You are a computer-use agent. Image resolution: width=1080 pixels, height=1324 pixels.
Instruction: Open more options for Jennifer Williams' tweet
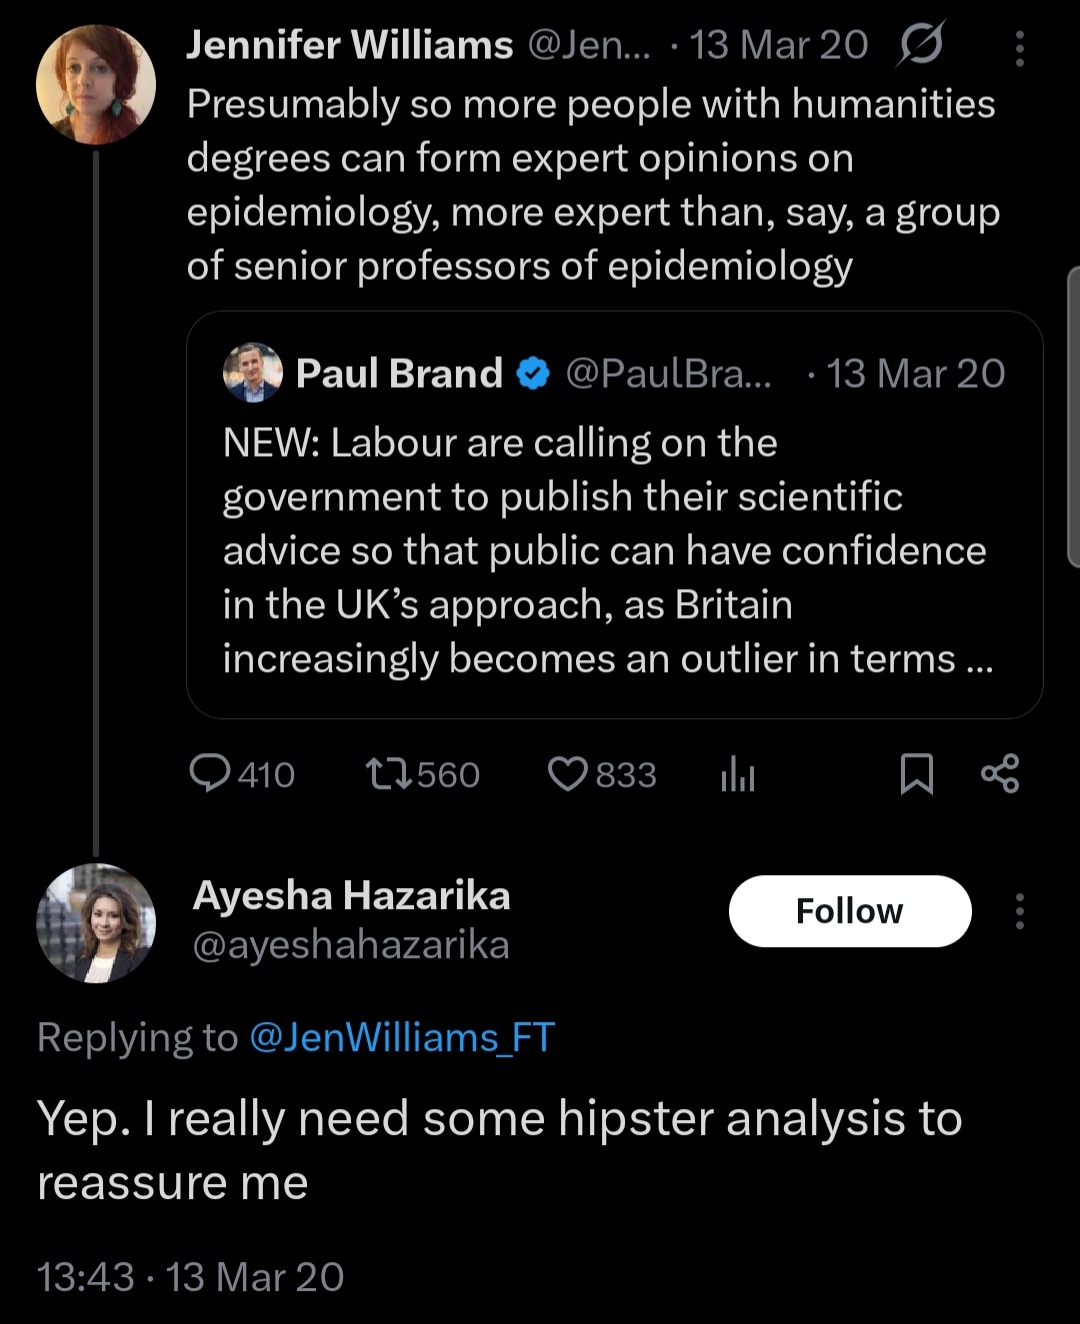click(1019, 48)
